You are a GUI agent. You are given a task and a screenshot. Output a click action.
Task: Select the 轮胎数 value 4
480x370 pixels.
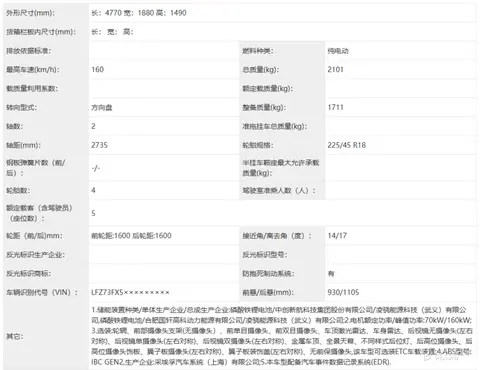[93, 190]
